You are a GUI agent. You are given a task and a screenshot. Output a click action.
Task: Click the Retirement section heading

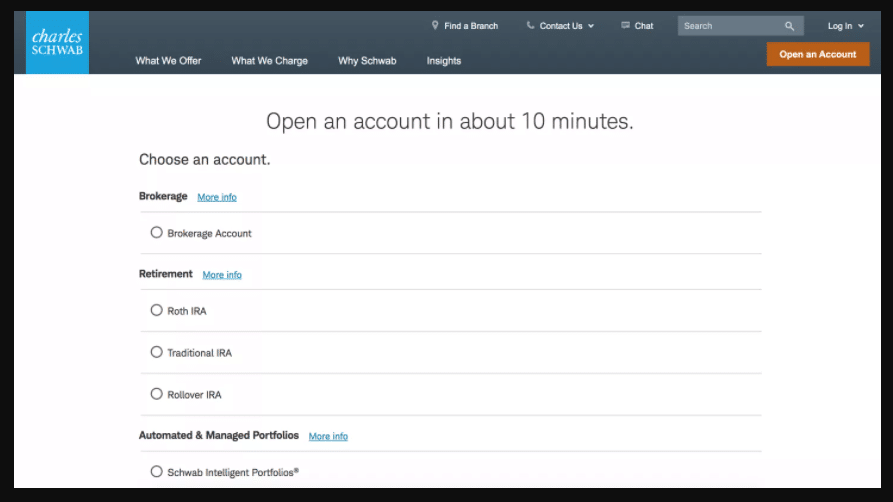pyautogui.click(x=166, y=274)
